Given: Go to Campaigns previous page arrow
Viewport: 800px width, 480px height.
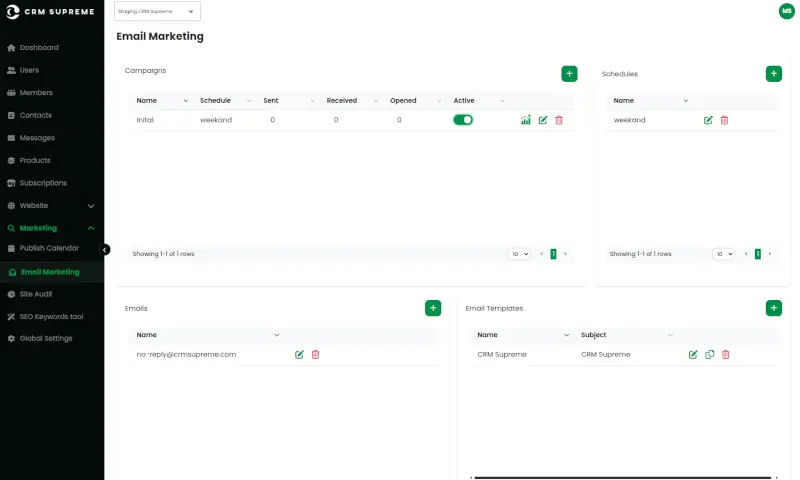Looking at the screenshot, I should 541,254.
